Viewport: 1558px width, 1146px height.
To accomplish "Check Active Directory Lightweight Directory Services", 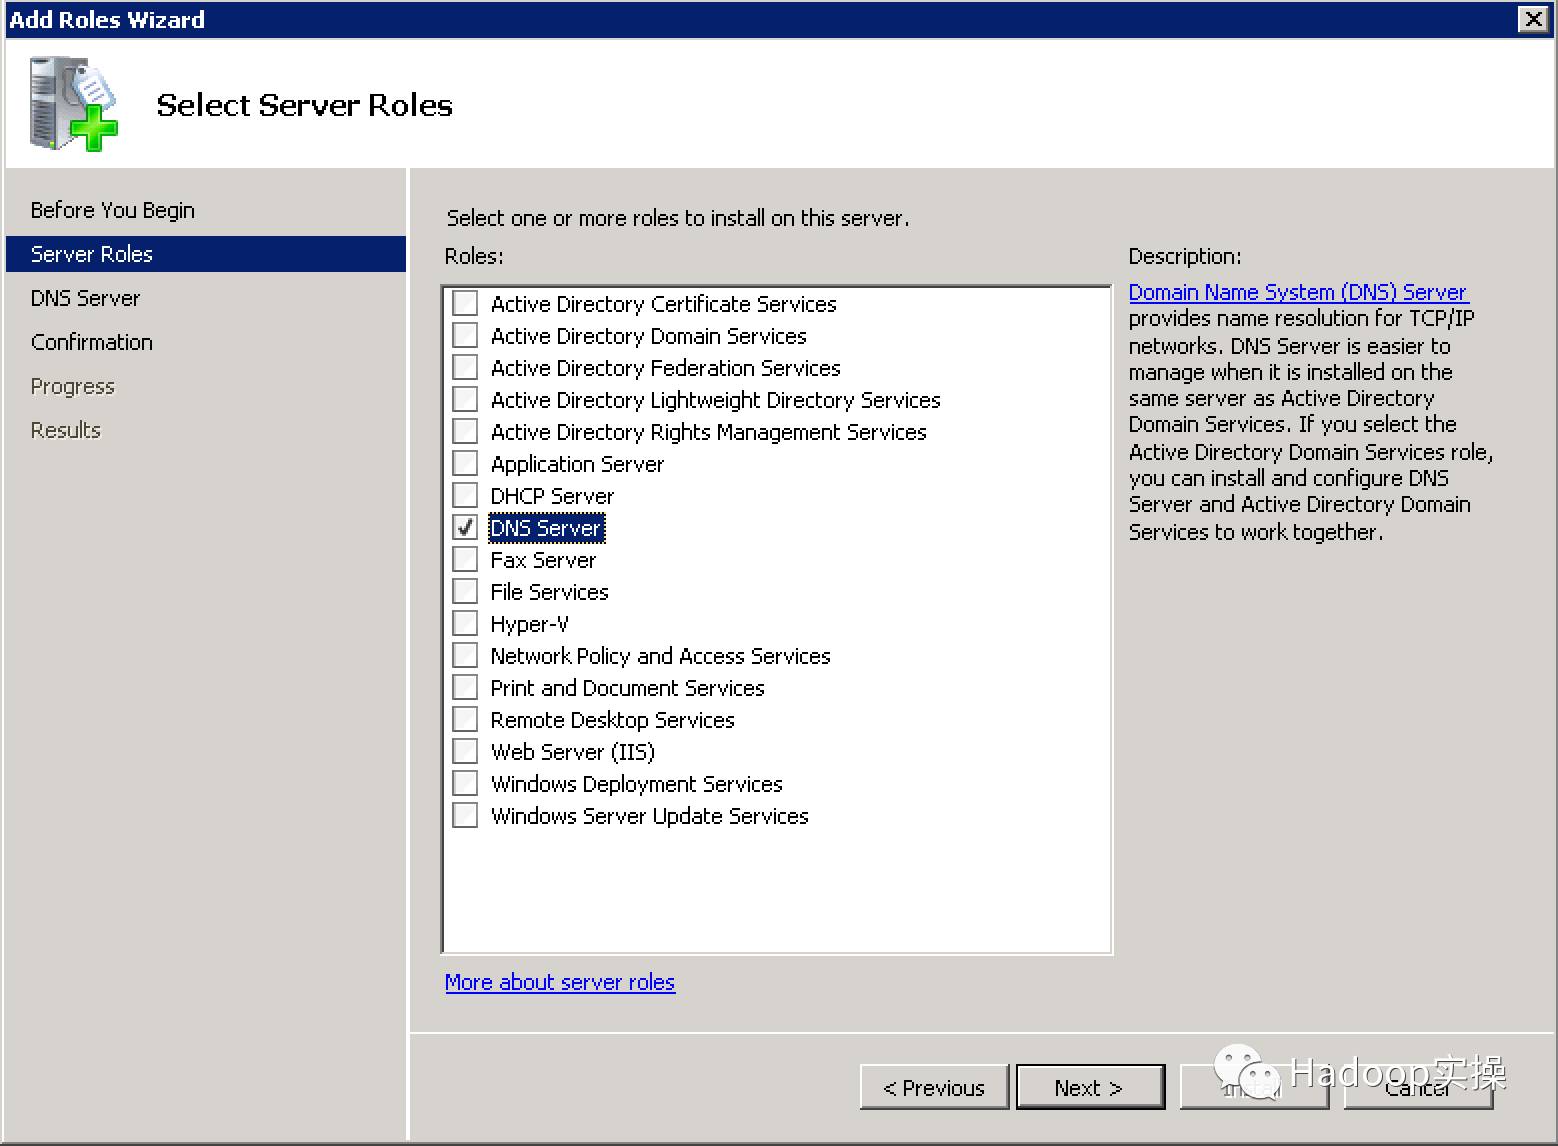I will [465, 399].
